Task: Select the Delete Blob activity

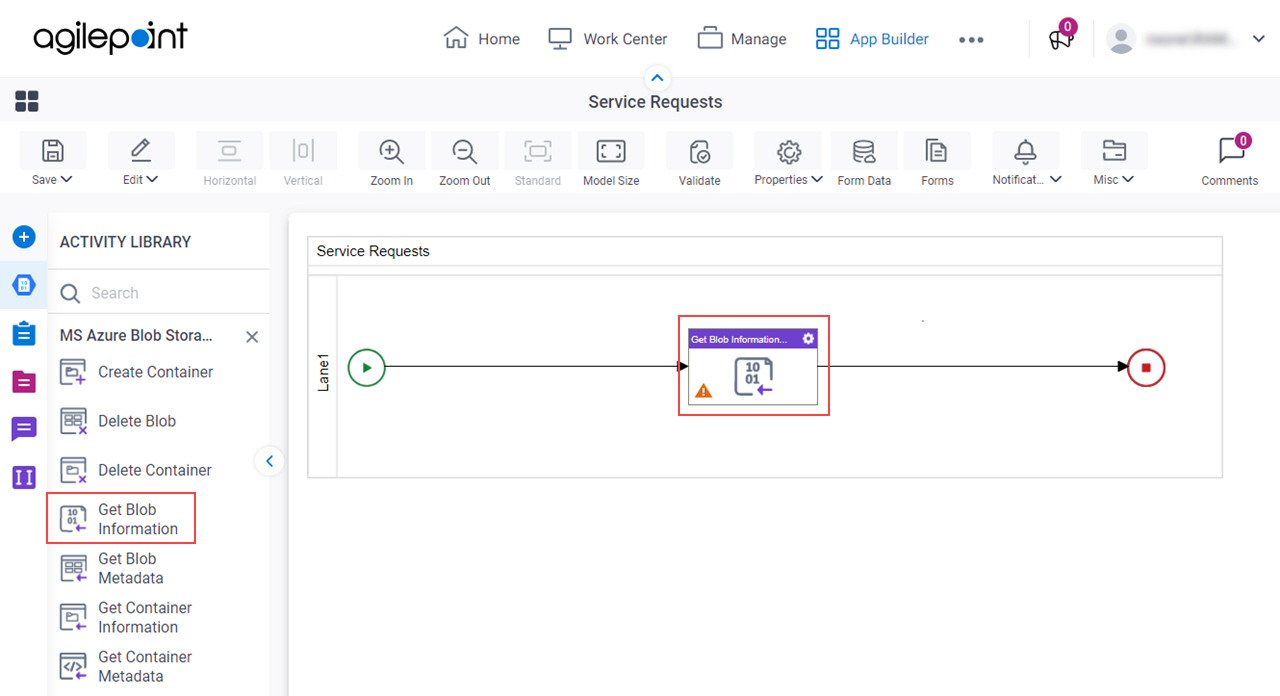Action: (118, 421)
